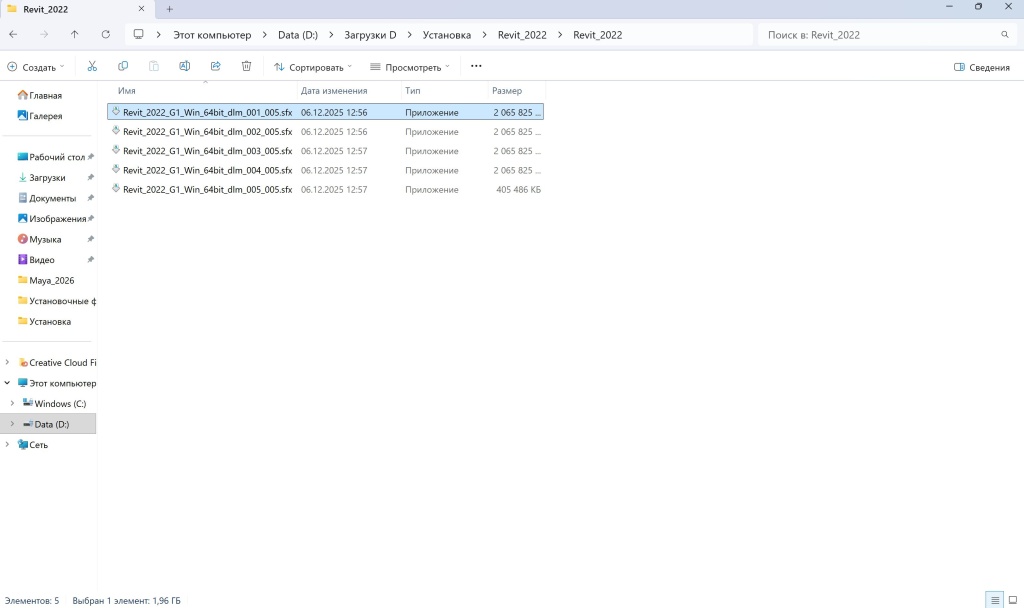The height and width of the screenshot is (608, 1024).
Task: Click the Data (D:) breadcrumb
Action: 298,35
